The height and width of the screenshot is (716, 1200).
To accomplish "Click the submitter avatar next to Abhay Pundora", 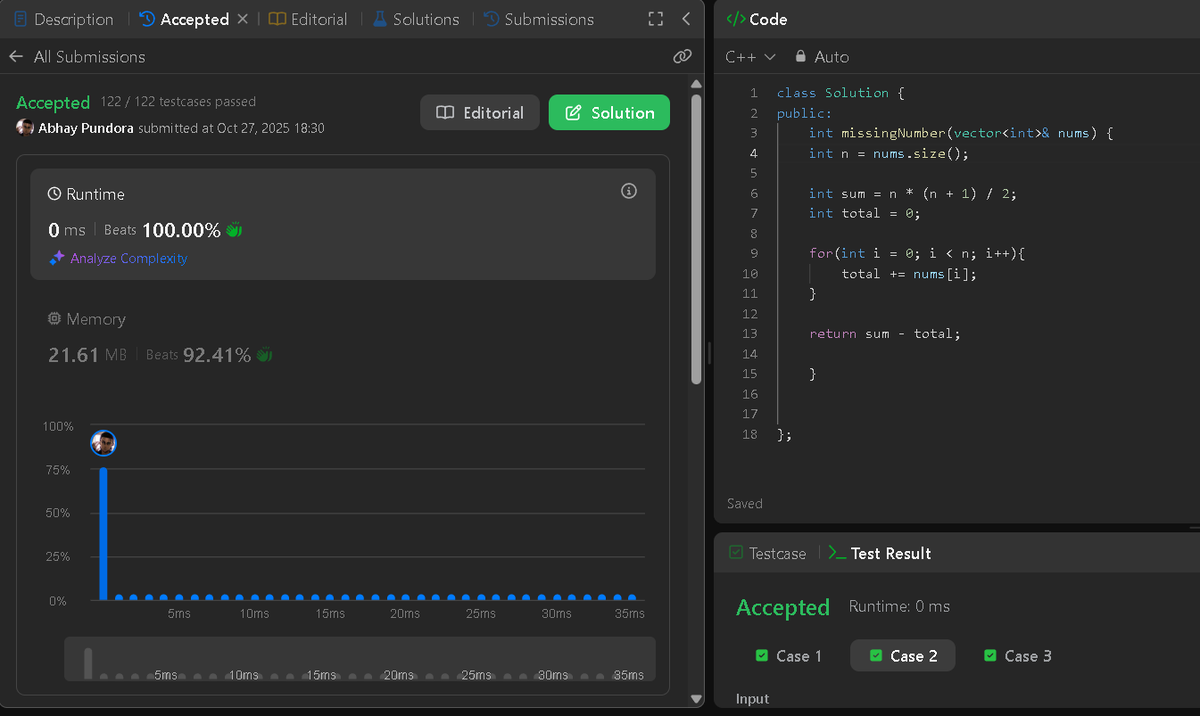I will (x=25, y=127).
